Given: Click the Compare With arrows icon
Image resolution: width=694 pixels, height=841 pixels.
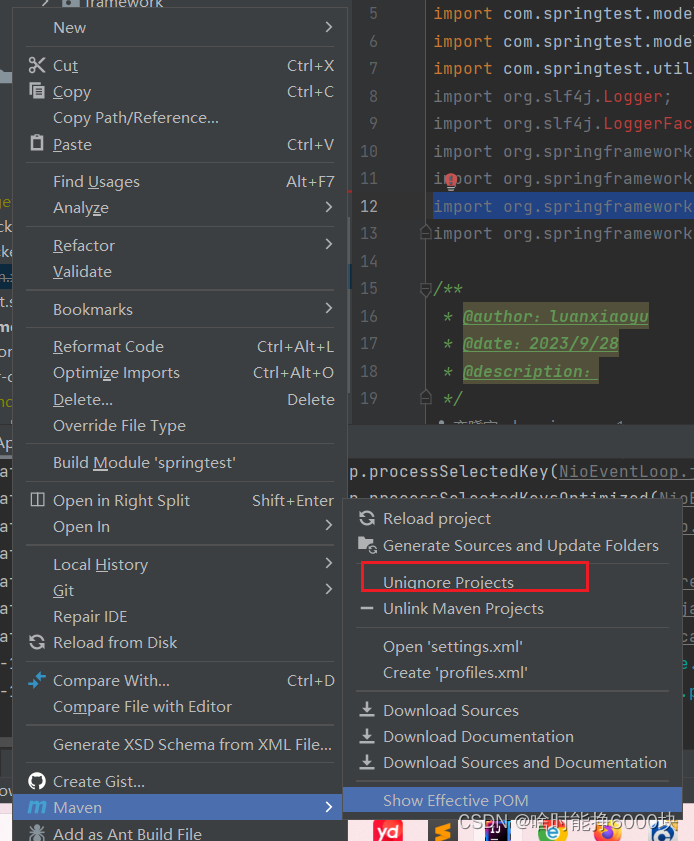Looking at the screenshot, I should [x=37, y=680].
